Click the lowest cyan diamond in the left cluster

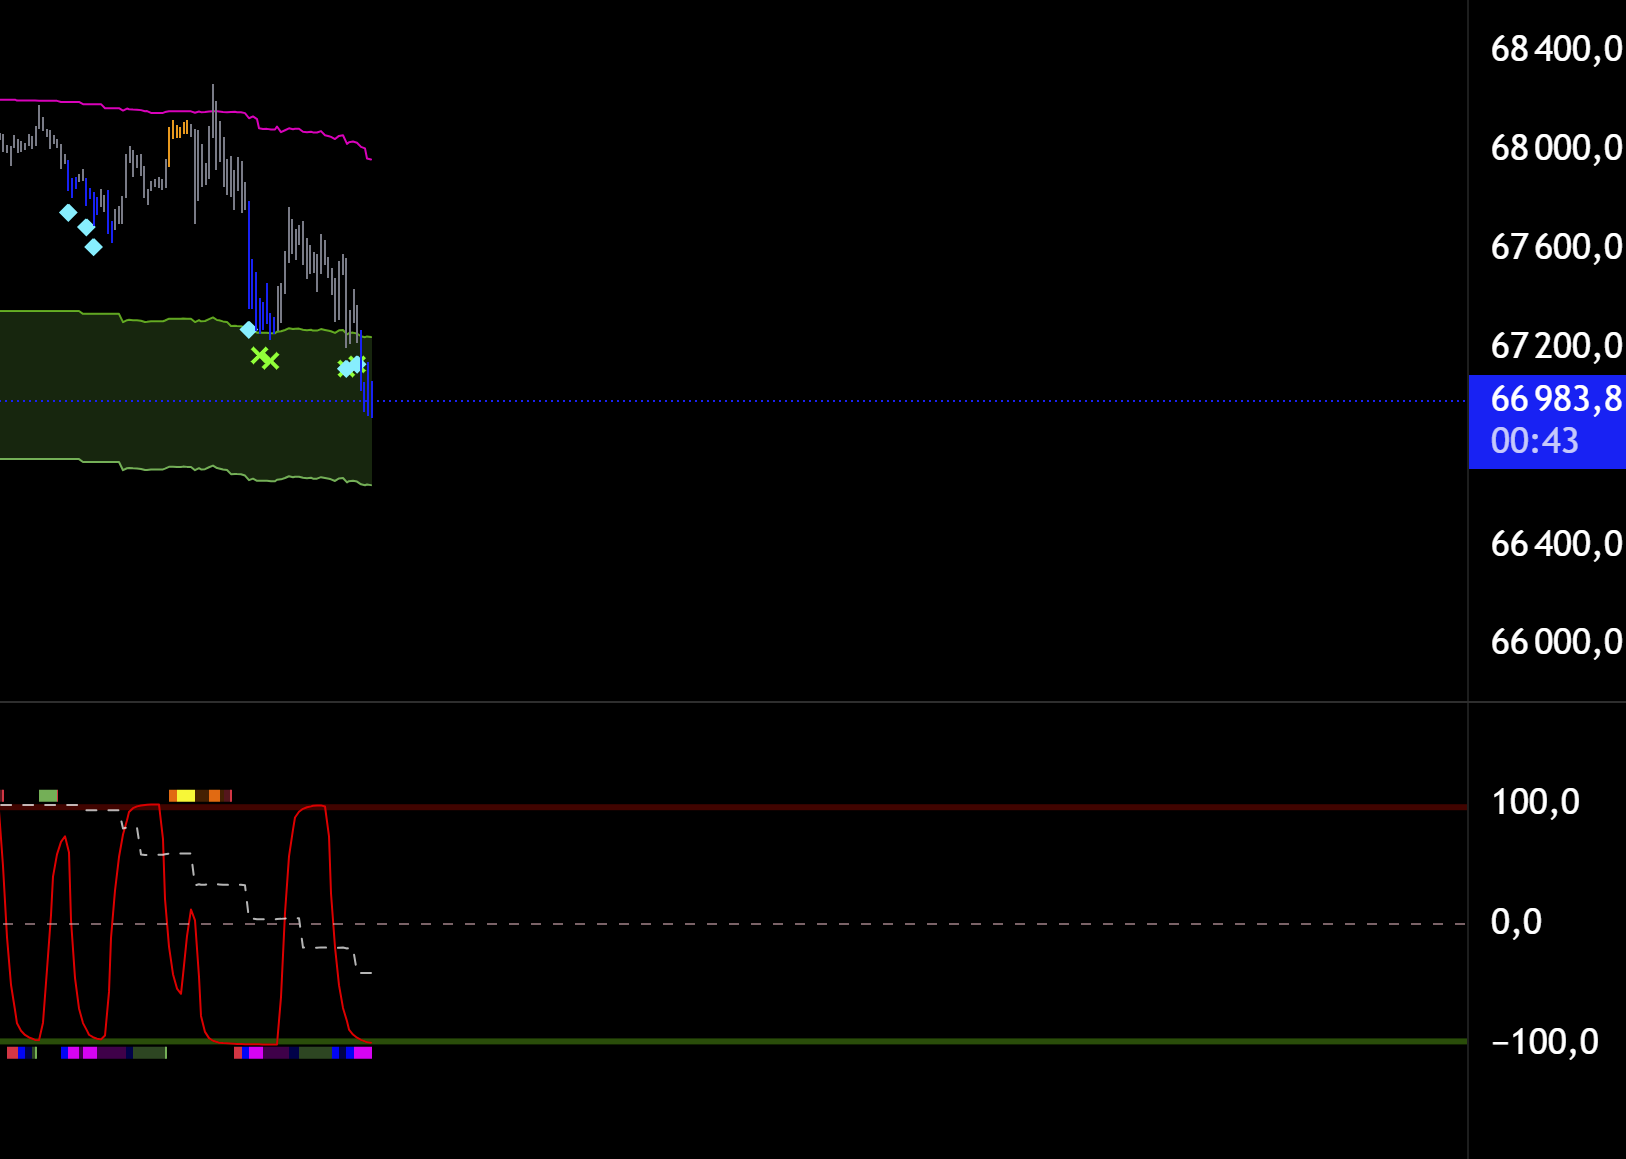93,246
